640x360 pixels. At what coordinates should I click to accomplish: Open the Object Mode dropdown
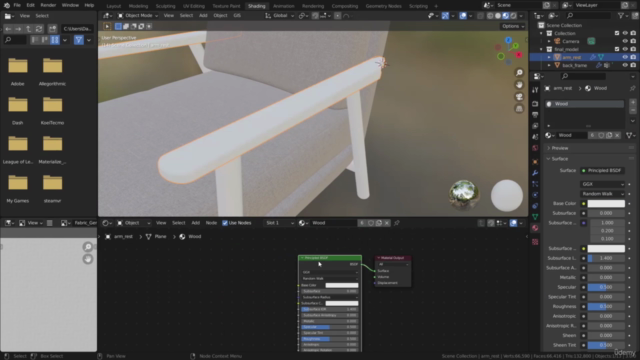click(x=138, y=16)
